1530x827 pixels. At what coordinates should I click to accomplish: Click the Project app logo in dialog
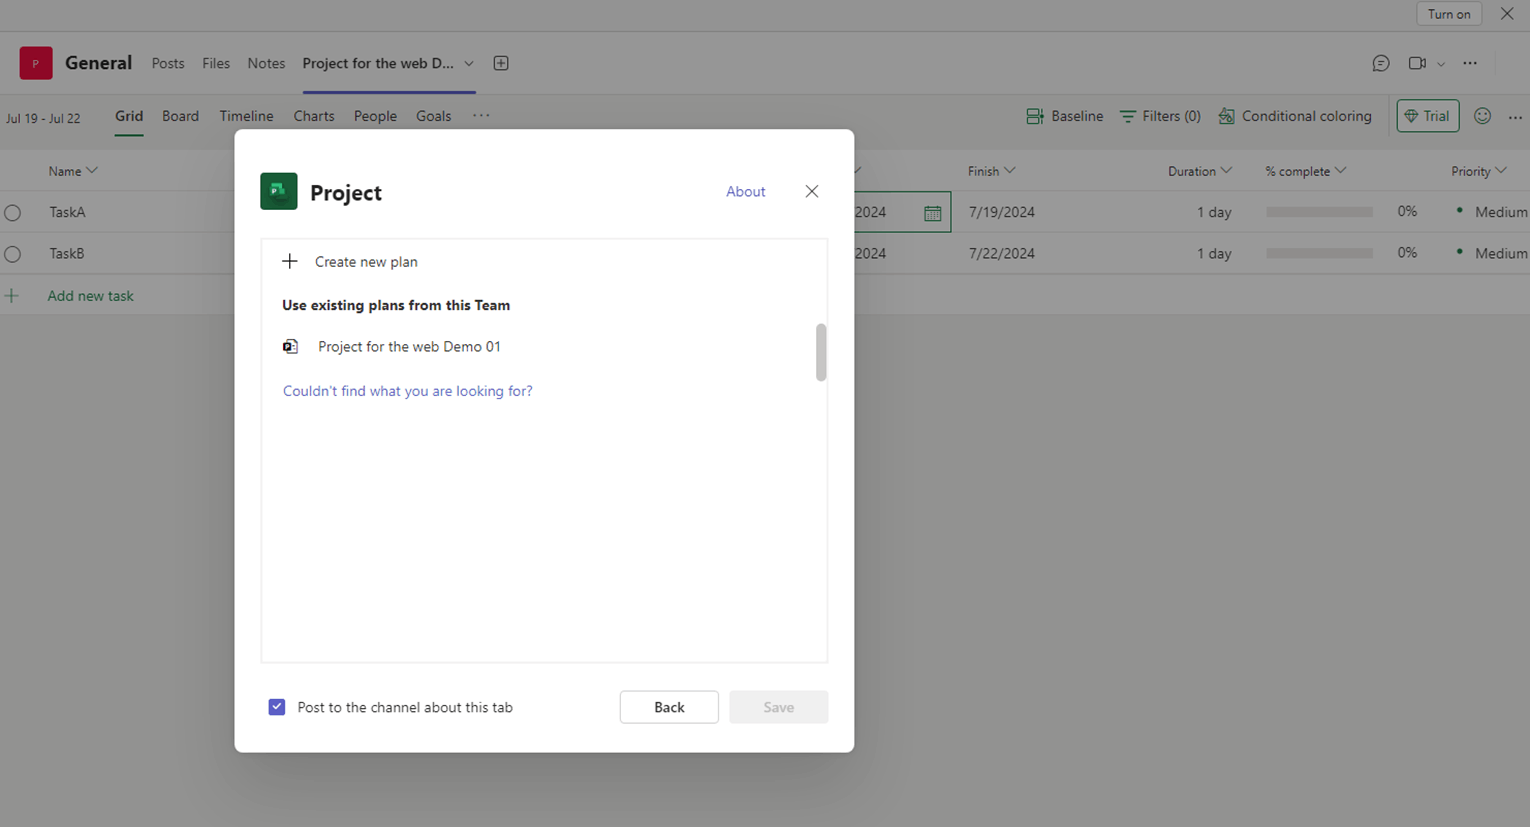pyautogui.click(x=279, y=191)
